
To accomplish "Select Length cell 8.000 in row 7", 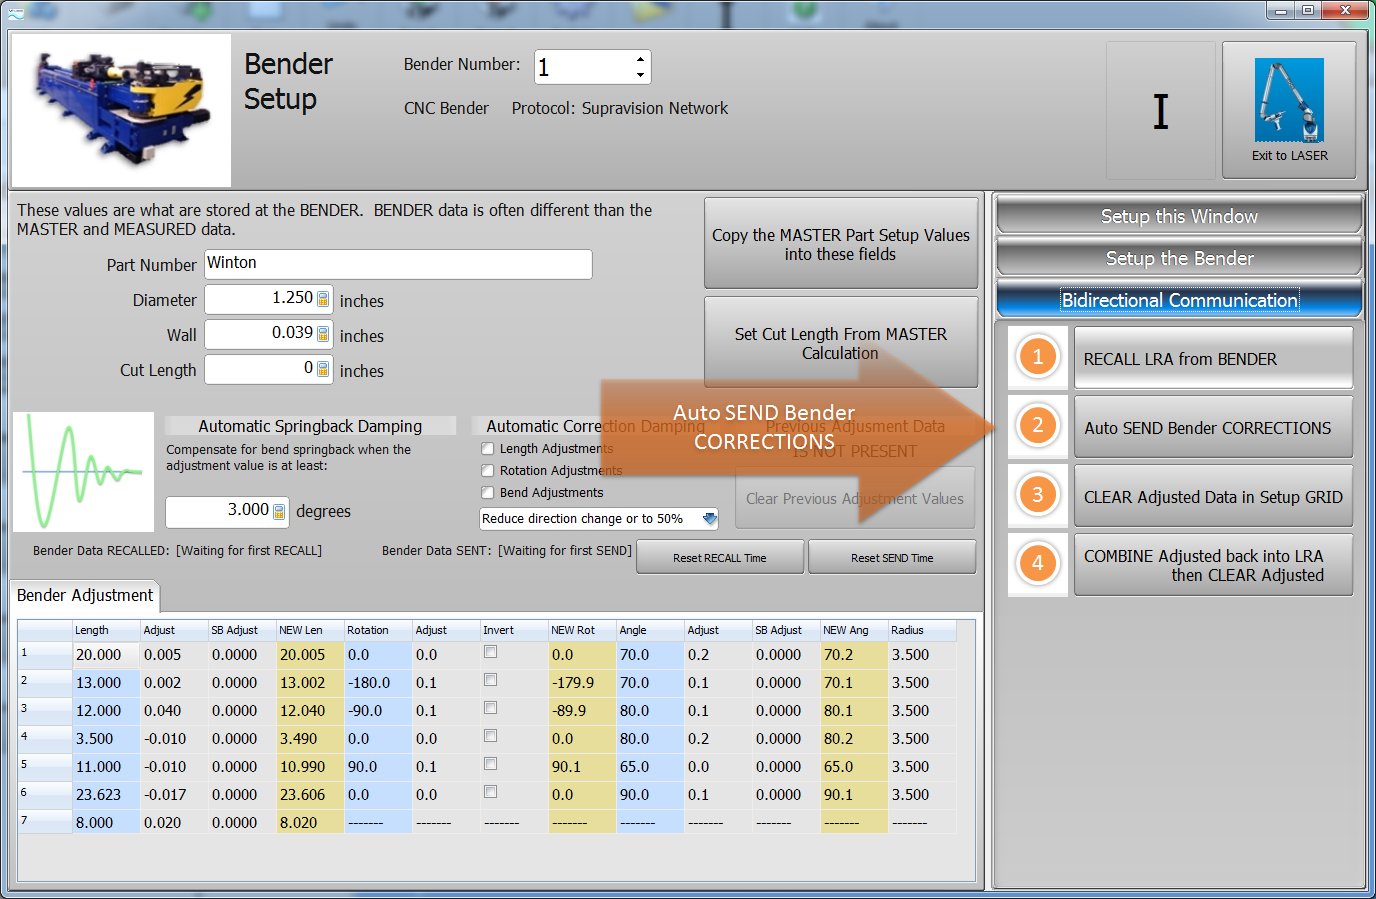I will click(106, 823).
